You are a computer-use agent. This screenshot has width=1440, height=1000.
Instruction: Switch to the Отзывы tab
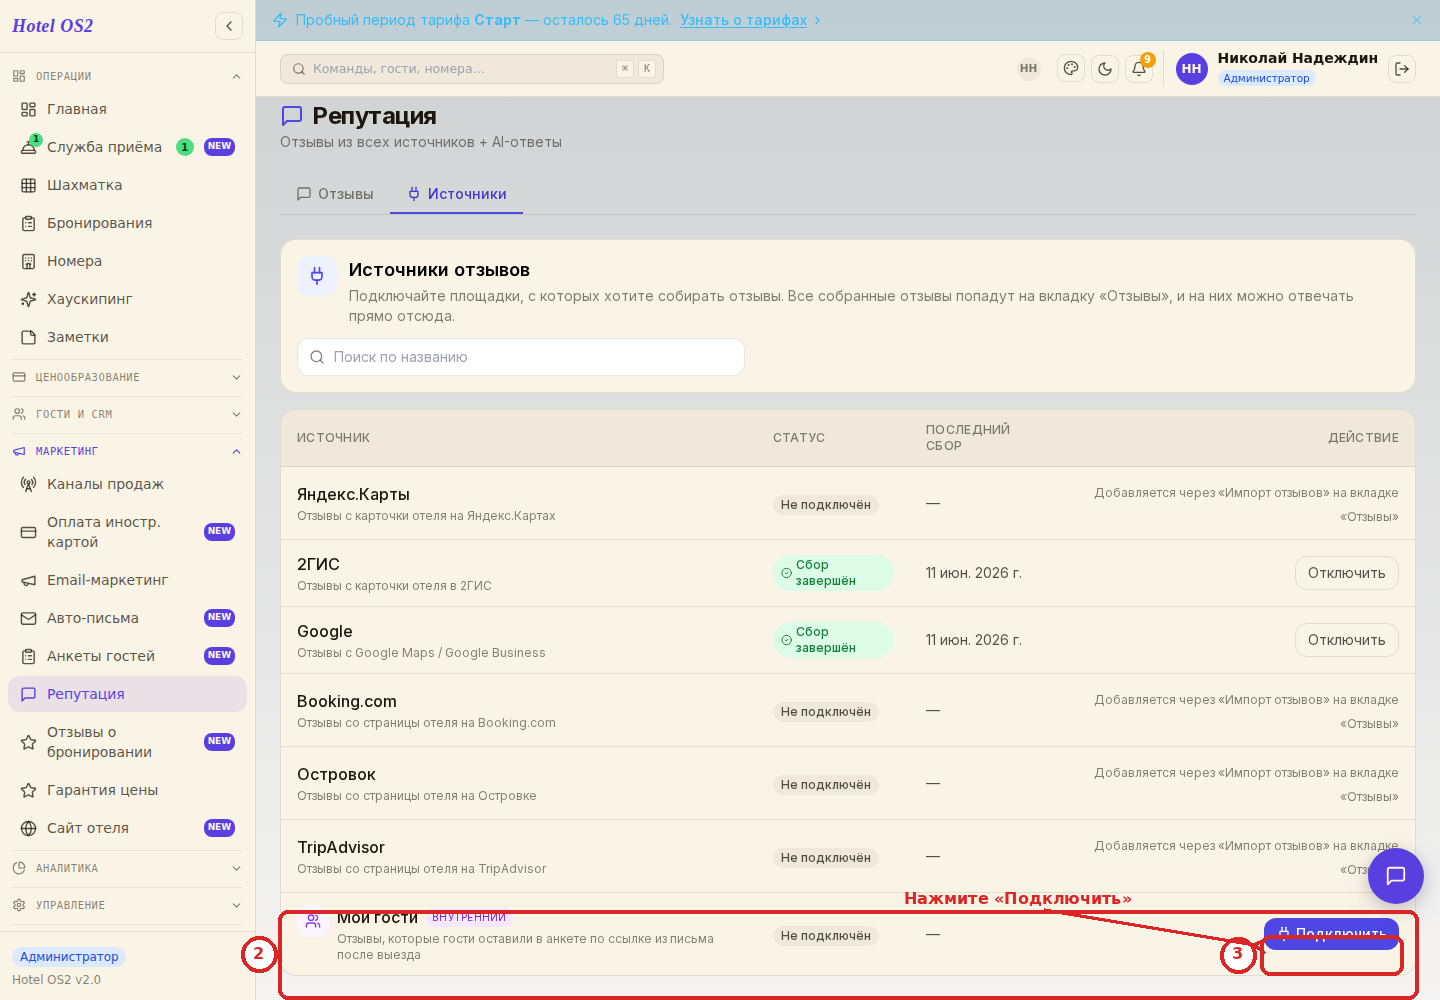(x=335, y=194)
